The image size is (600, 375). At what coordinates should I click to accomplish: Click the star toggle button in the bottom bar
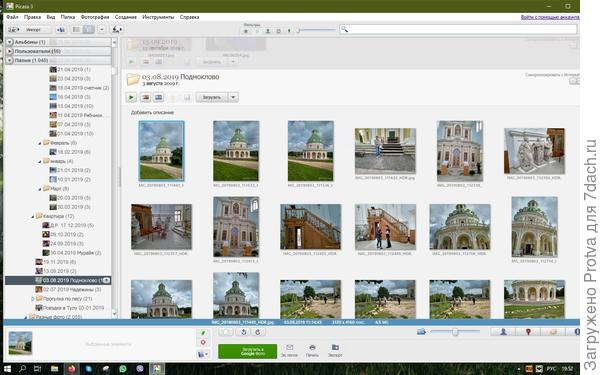[225, 332]
